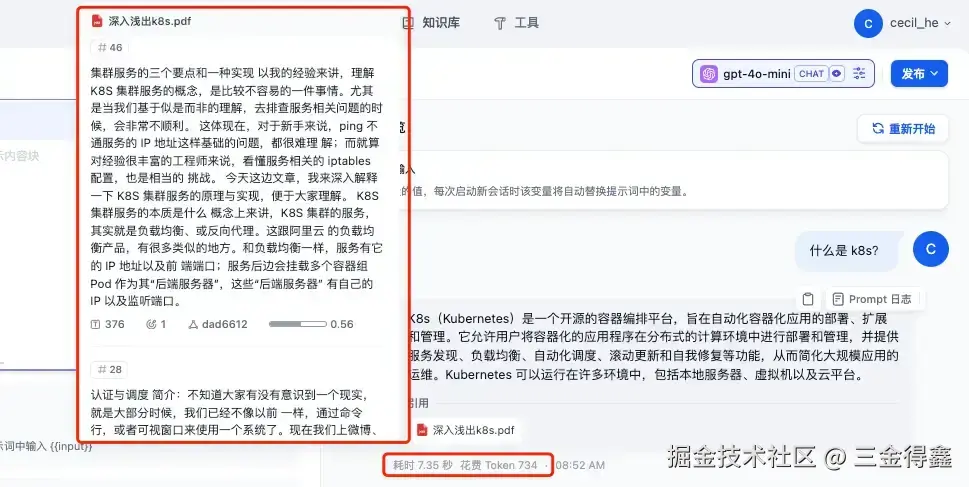Copy the answer using the clipboard icon
Image resolution: width=969 pixels, height=487 pixels.
[808, 299]
